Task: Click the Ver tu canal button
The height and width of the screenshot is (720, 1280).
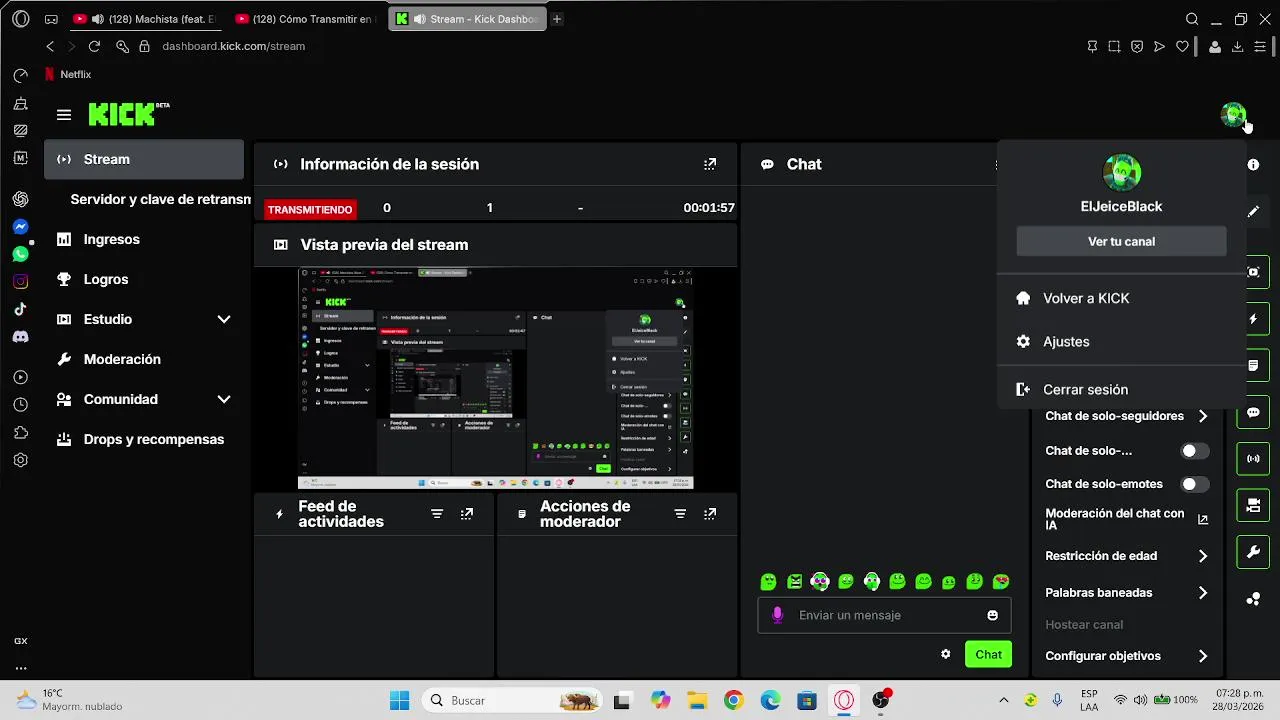Action: [1121, 241]
